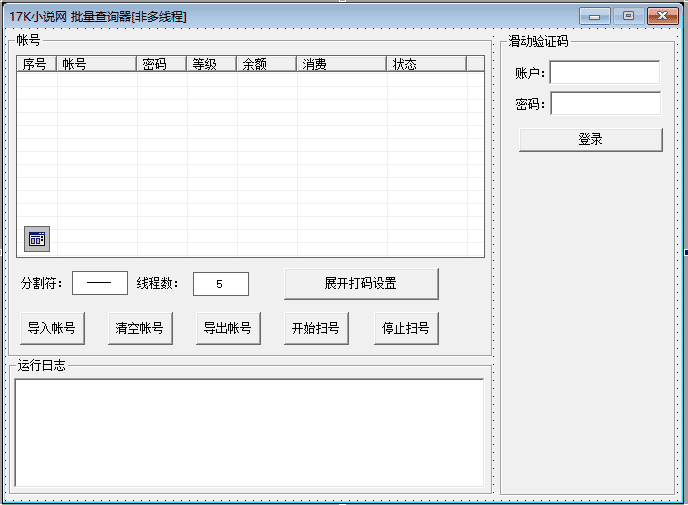
Task: Click the 线程数 thread count field
Action: 221,284
